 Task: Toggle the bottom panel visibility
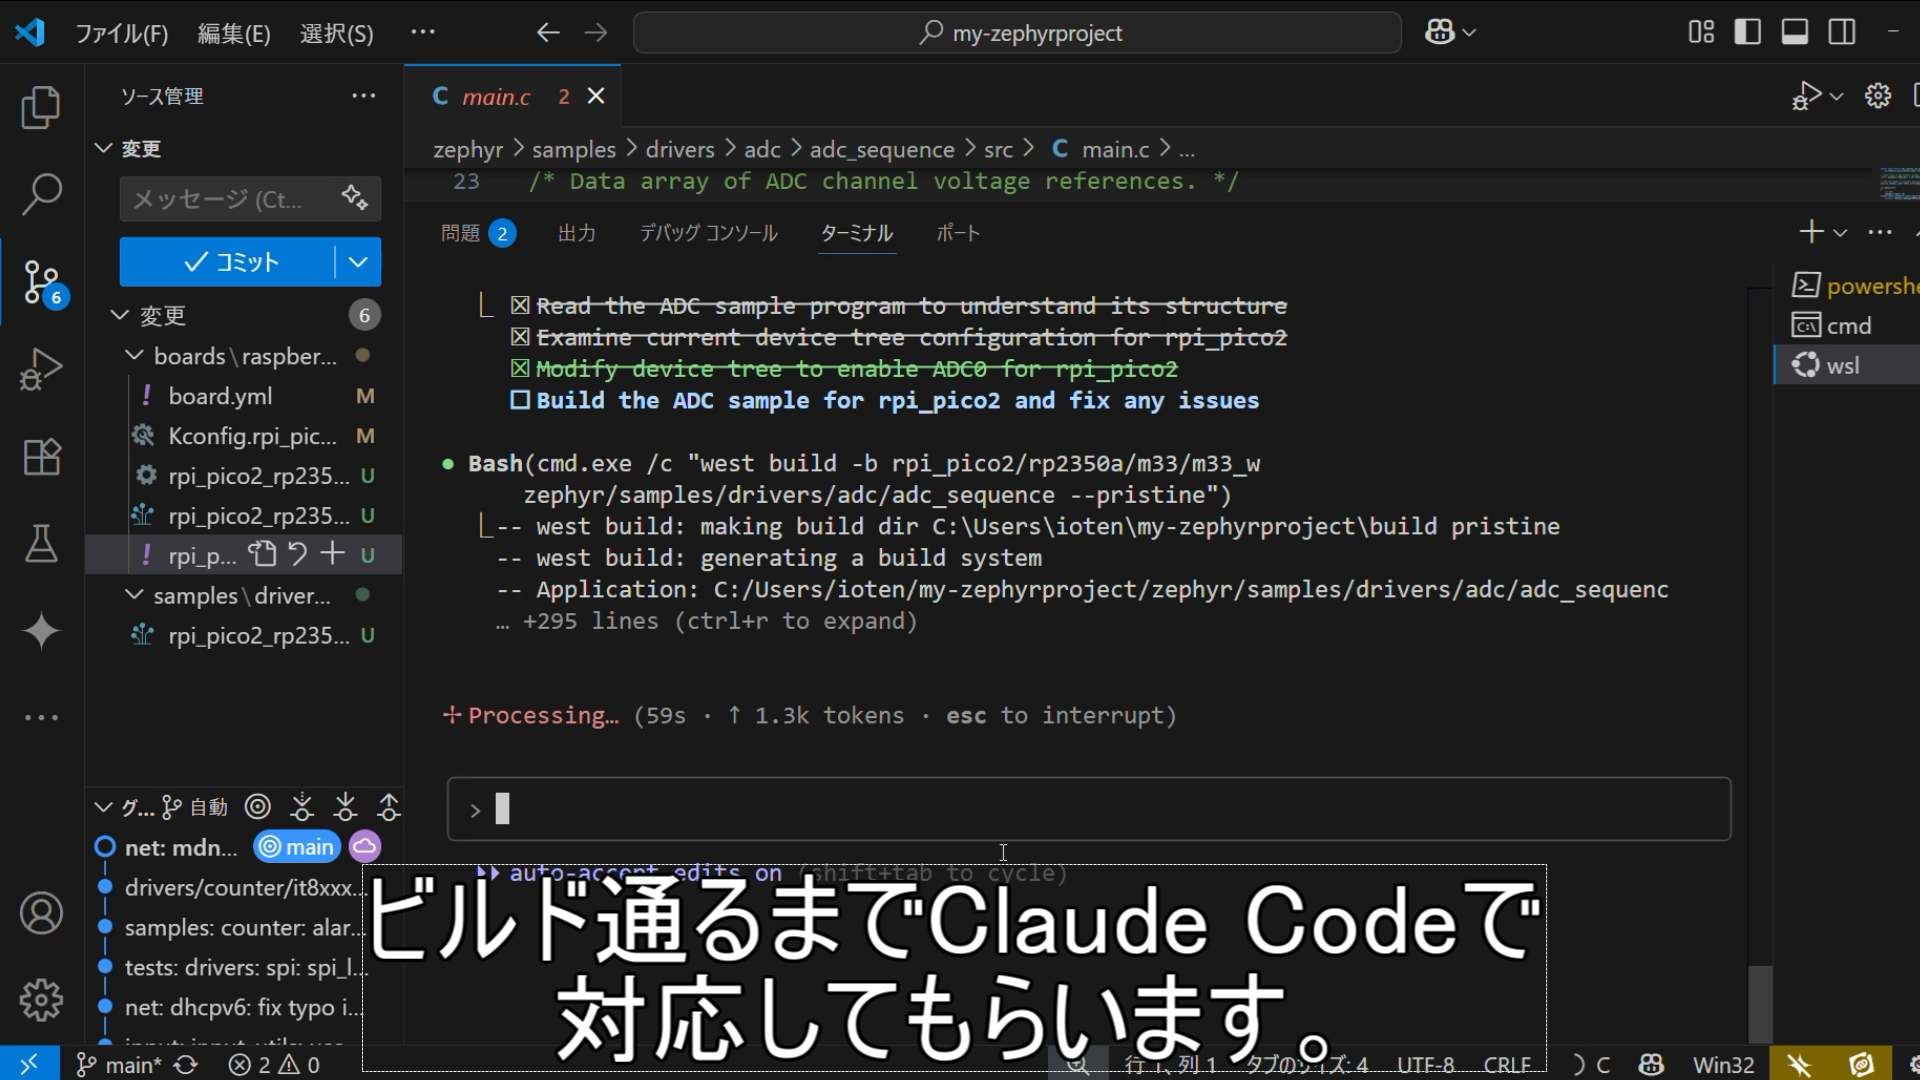[x=1795, y=33]
